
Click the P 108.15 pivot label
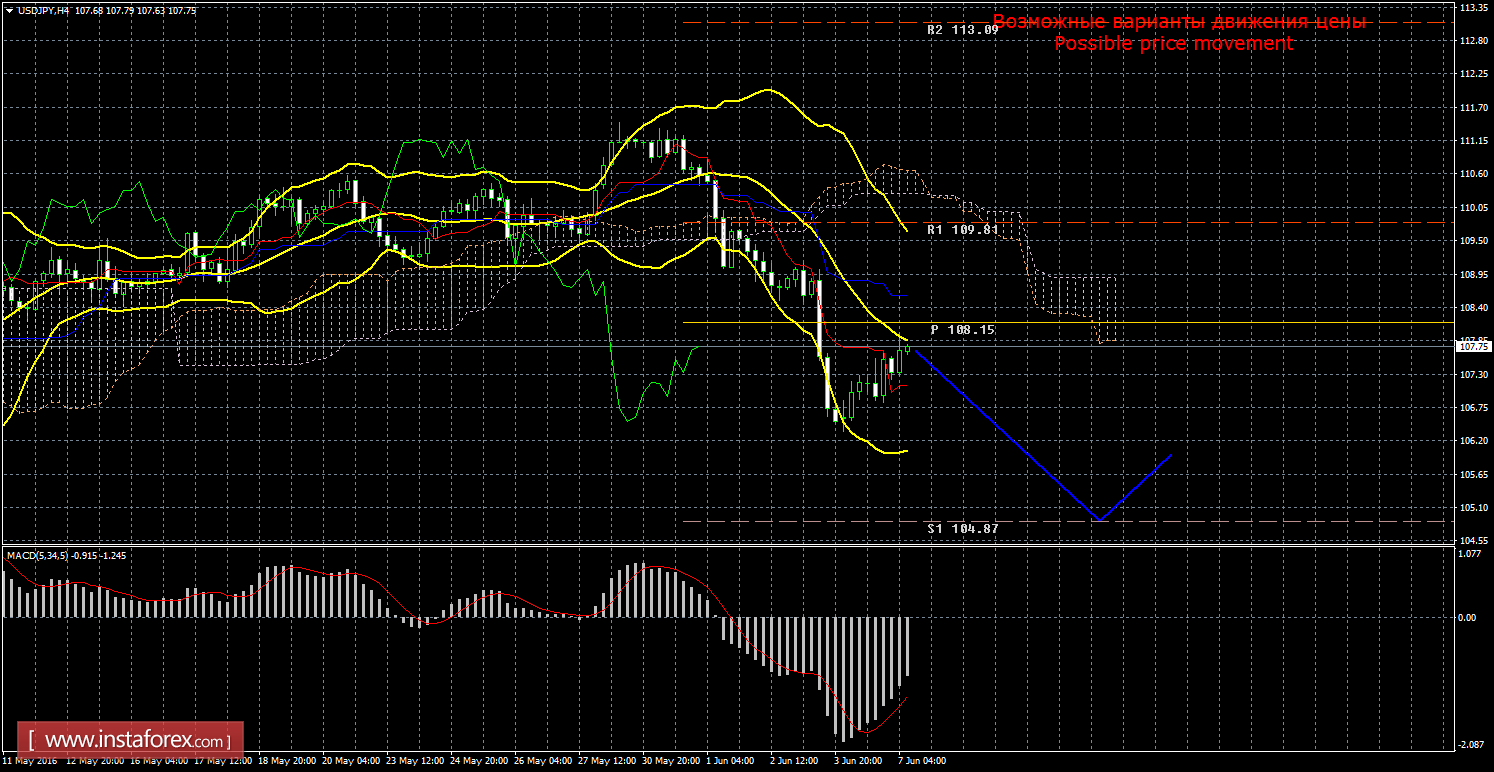tap(962, 329)
